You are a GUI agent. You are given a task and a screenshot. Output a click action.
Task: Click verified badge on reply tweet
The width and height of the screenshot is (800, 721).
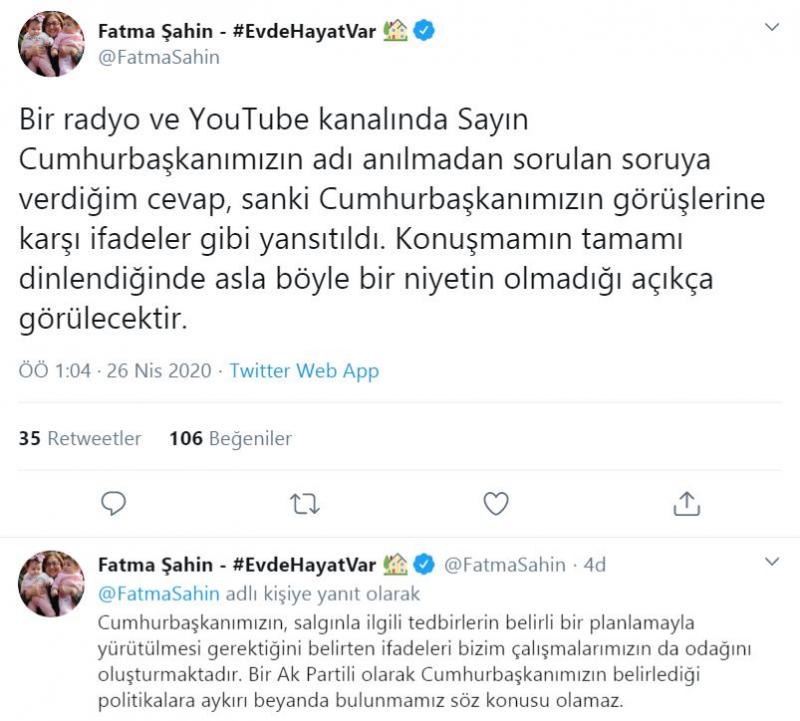tap(424, 565)
